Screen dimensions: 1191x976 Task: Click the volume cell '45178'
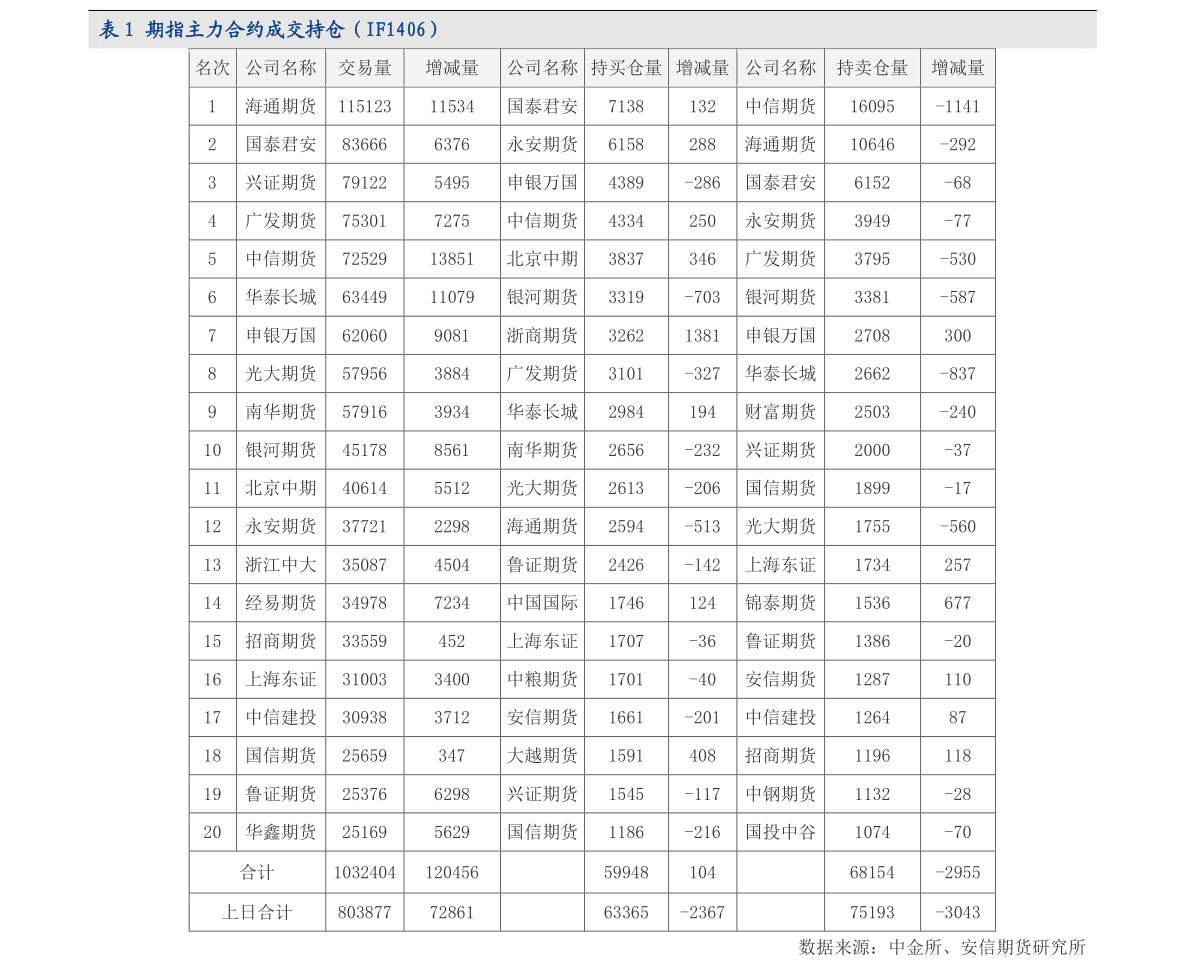pyautogui.click(x=365, y=450)
